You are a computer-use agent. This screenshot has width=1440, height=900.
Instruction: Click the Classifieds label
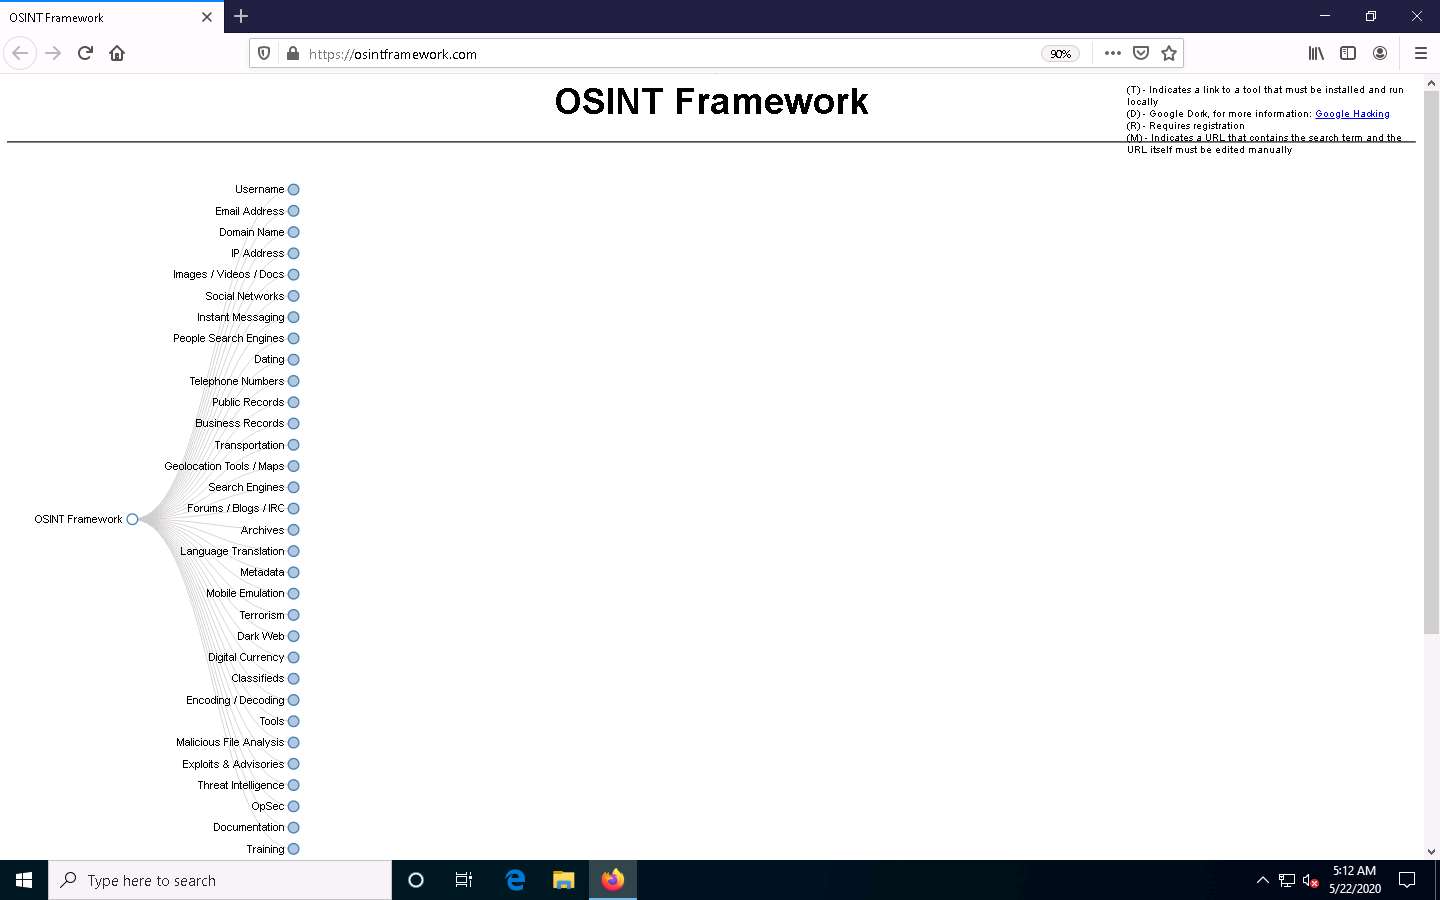[258, 678]
